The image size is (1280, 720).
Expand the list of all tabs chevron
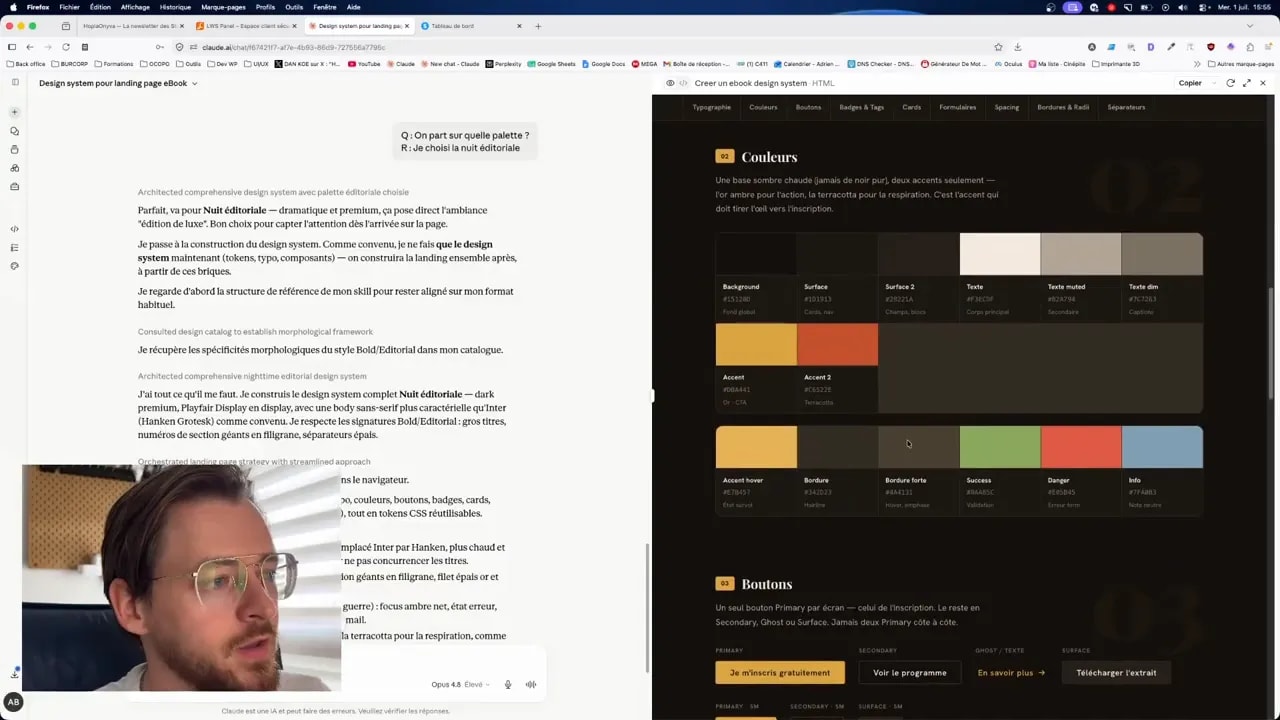pos(1250,26)
